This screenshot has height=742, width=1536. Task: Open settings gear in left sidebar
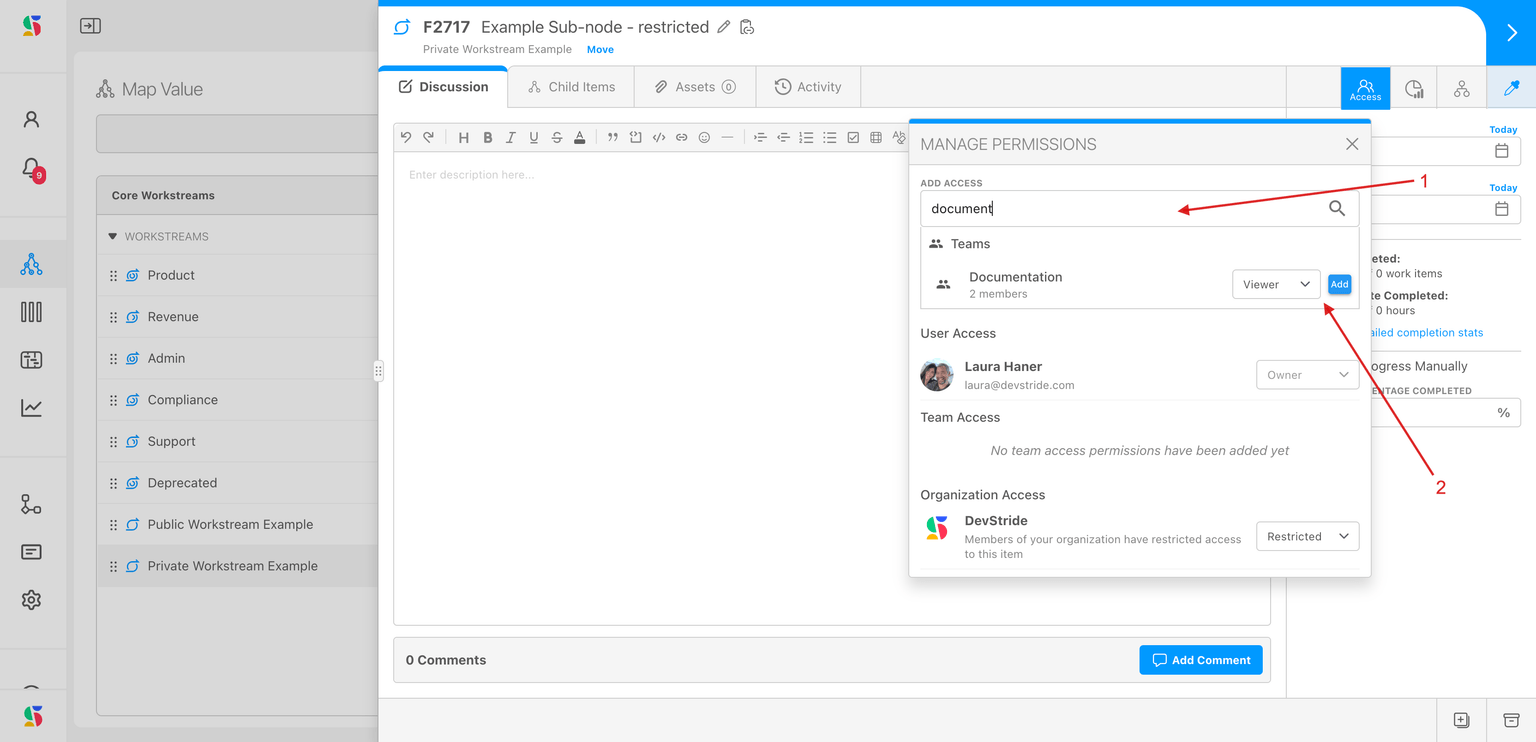tap(31, 600)
